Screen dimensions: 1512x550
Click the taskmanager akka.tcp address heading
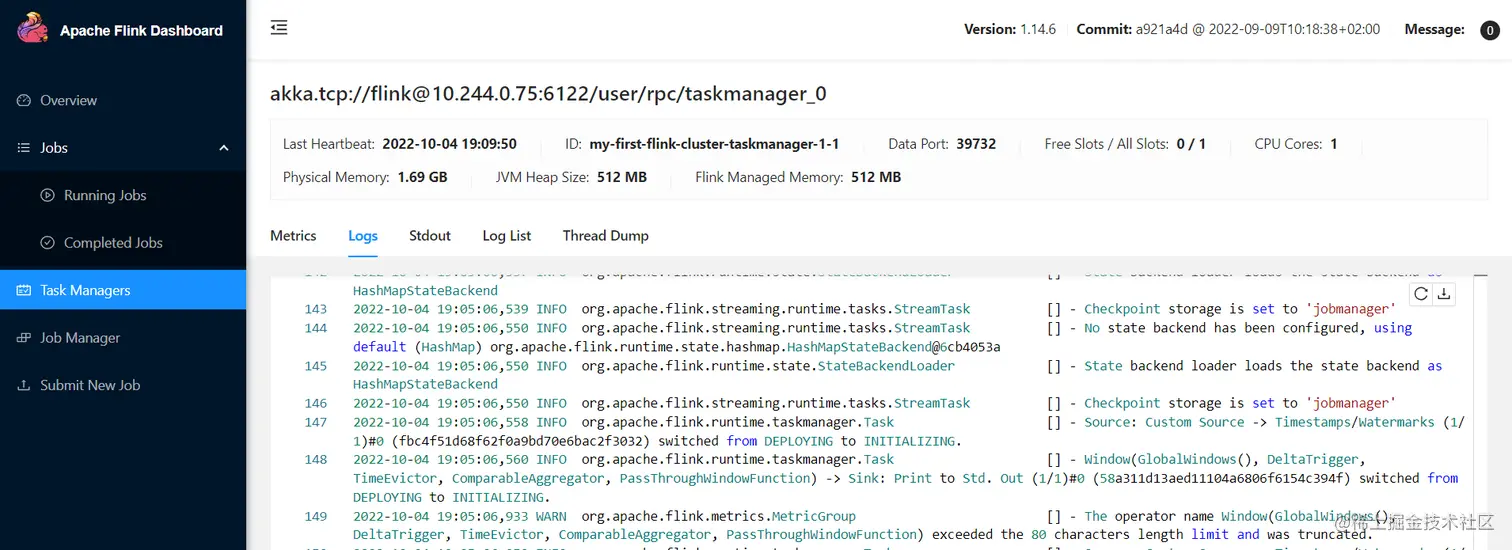[x=548, y=94]
